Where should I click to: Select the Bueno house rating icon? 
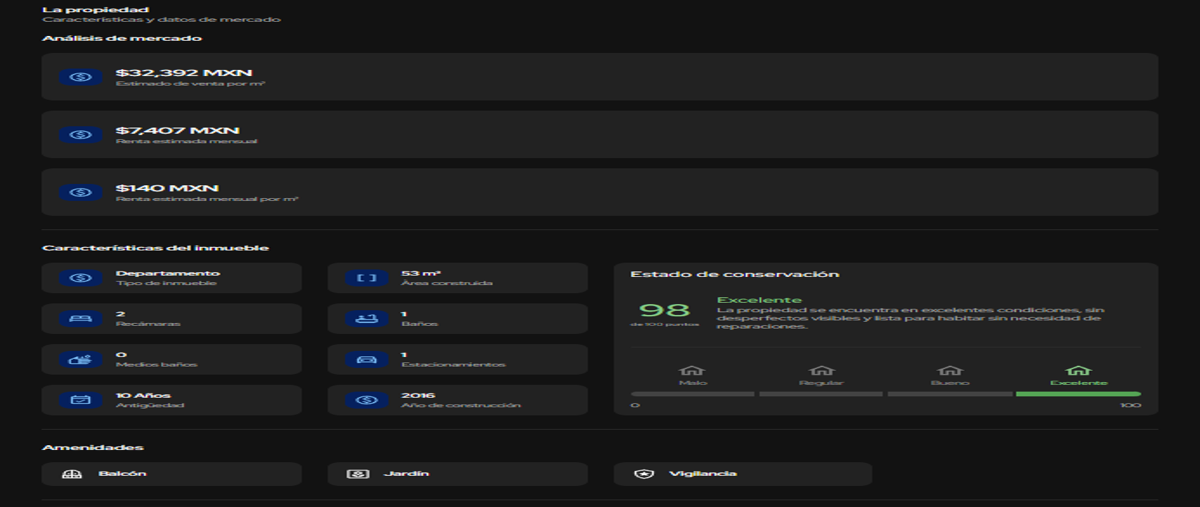950,370
